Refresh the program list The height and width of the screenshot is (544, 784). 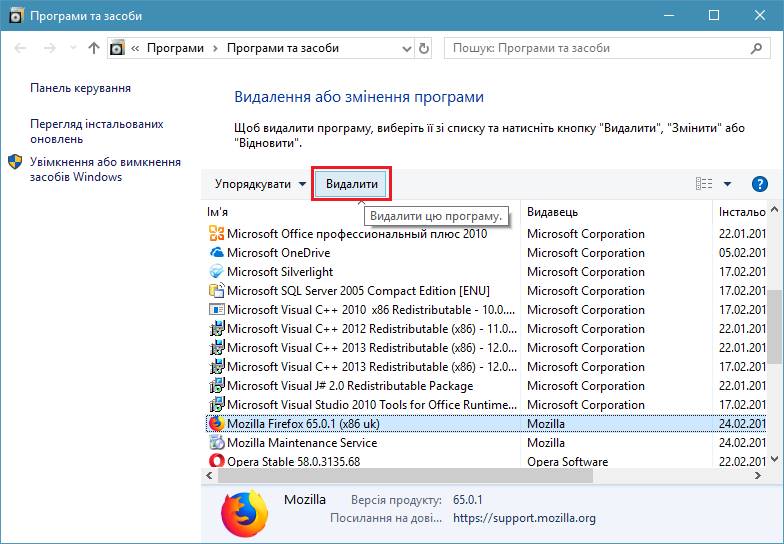pyautogui.click(x=424, y=48)
